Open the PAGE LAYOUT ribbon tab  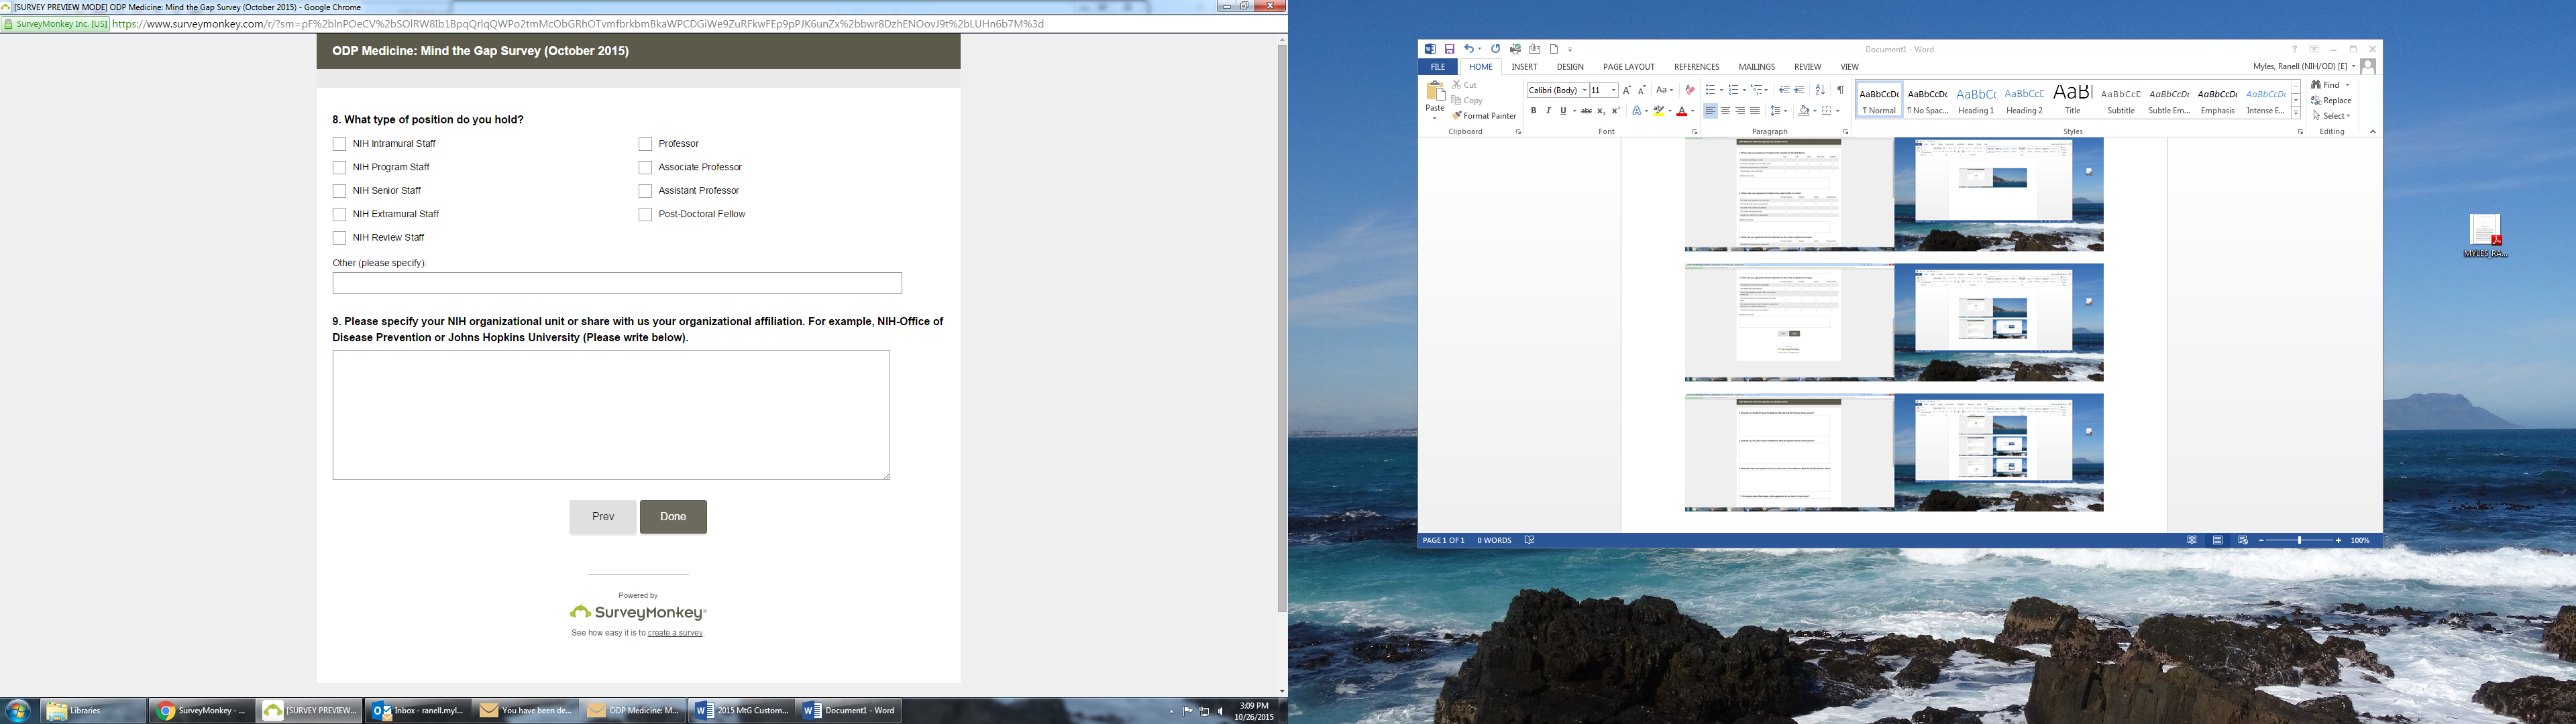click(x=1629, y=67)
